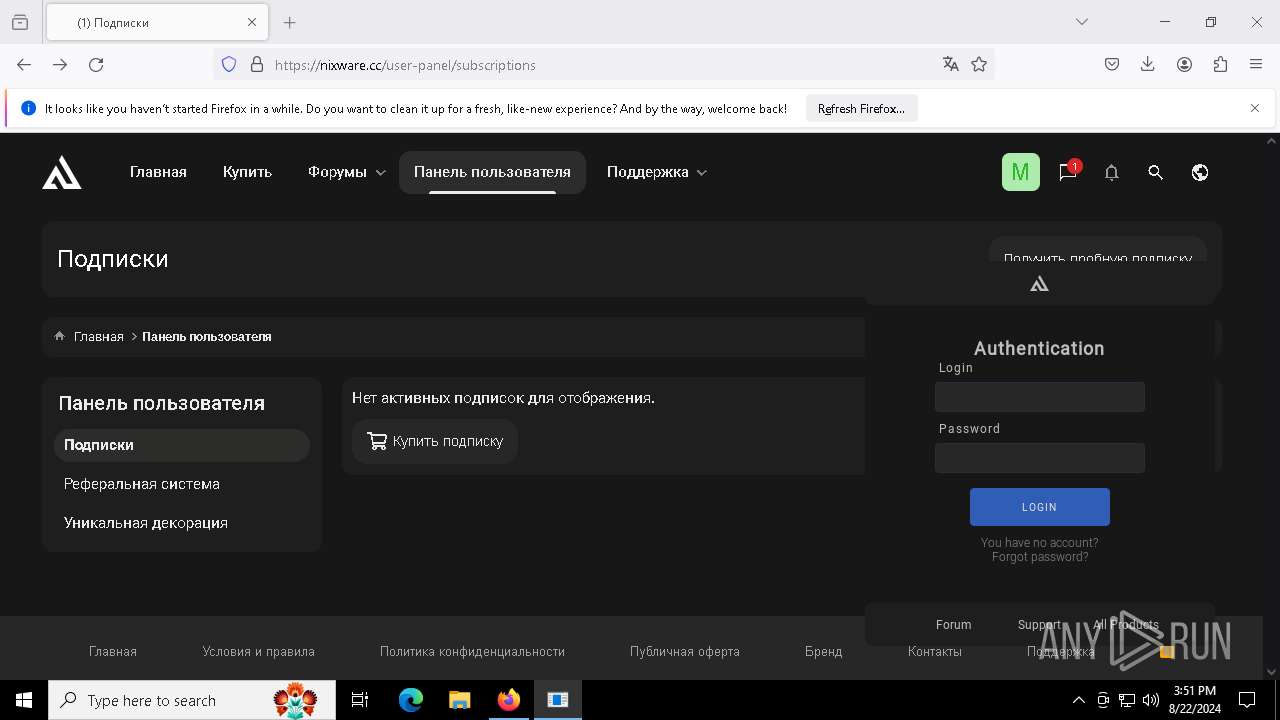Screen dimensions: 1280x720
Task: Open the Pocket save icon
Action: 1111,64
